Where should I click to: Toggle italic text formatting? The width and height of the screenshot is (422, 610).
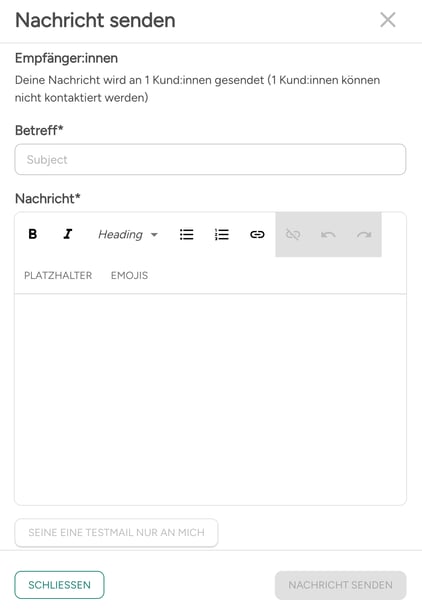point(68,234)
